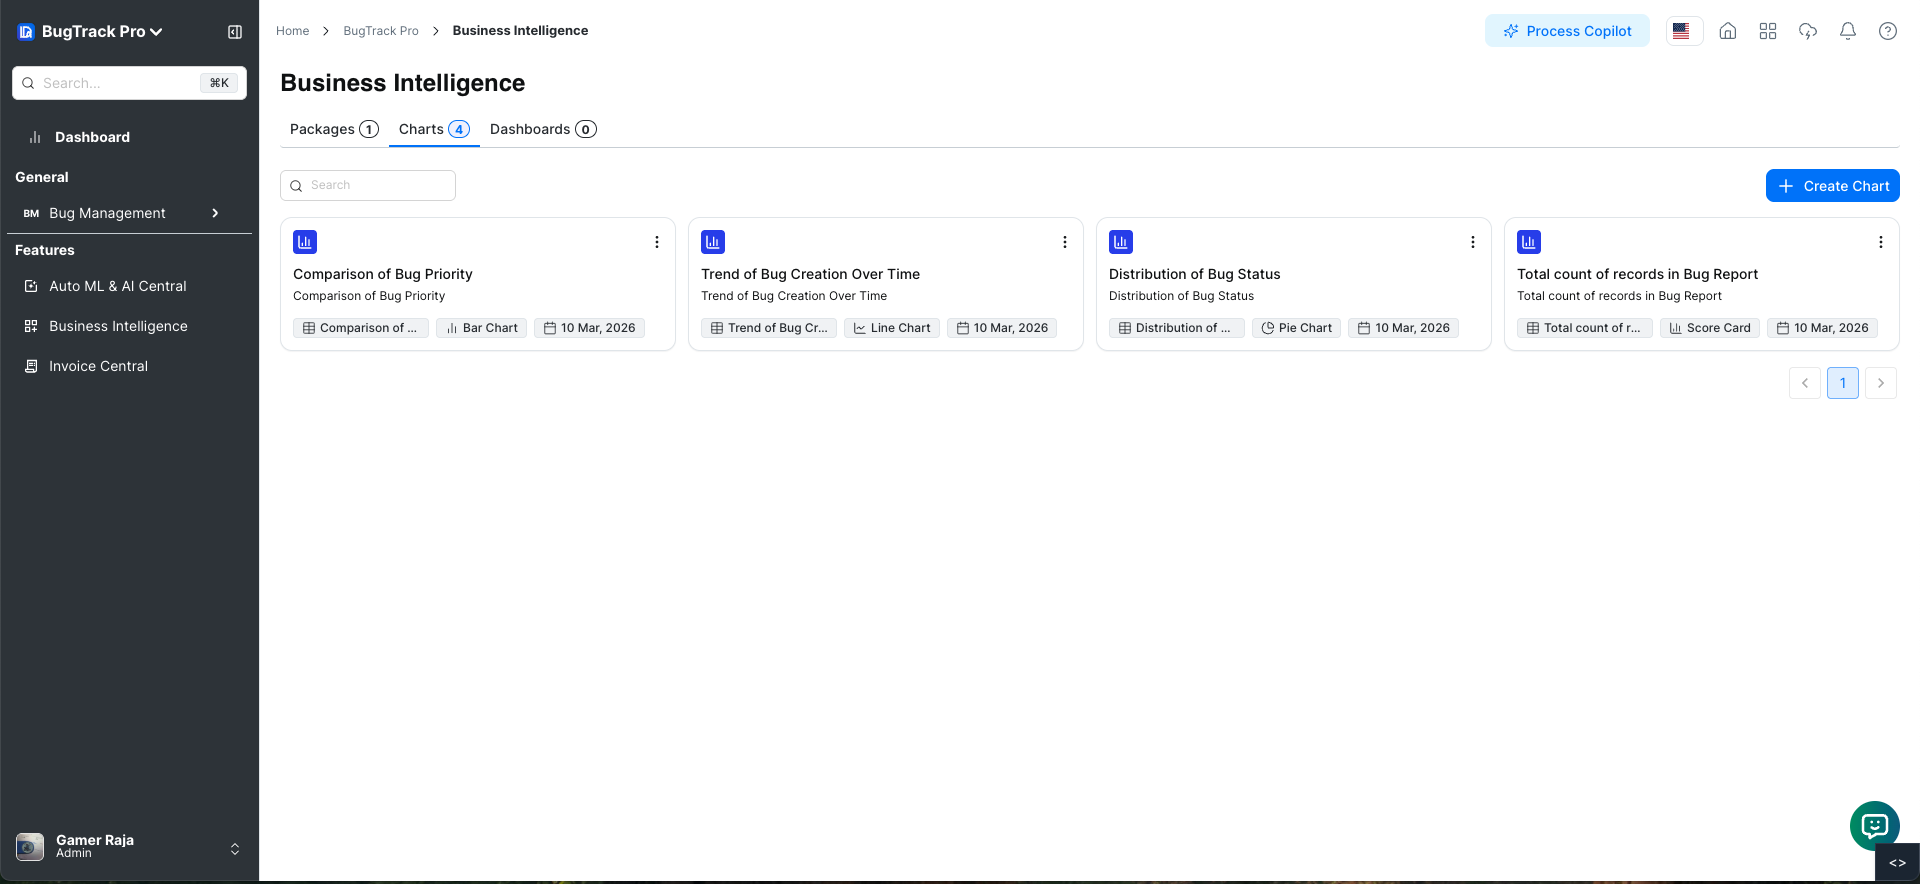The height and width of the screenshot is (884, 1920).
Task: Switch to the Dashboards tab
Action: (542, 129)
